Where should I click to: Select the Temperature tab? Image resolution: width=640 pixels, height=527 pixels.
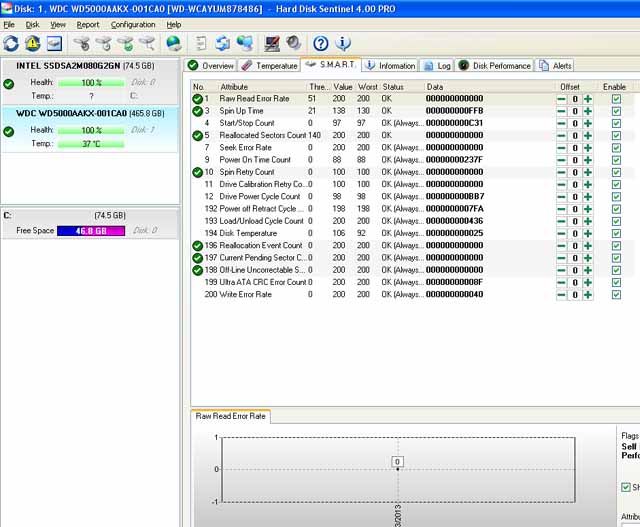pyautogui.click(x=268, y=66)
